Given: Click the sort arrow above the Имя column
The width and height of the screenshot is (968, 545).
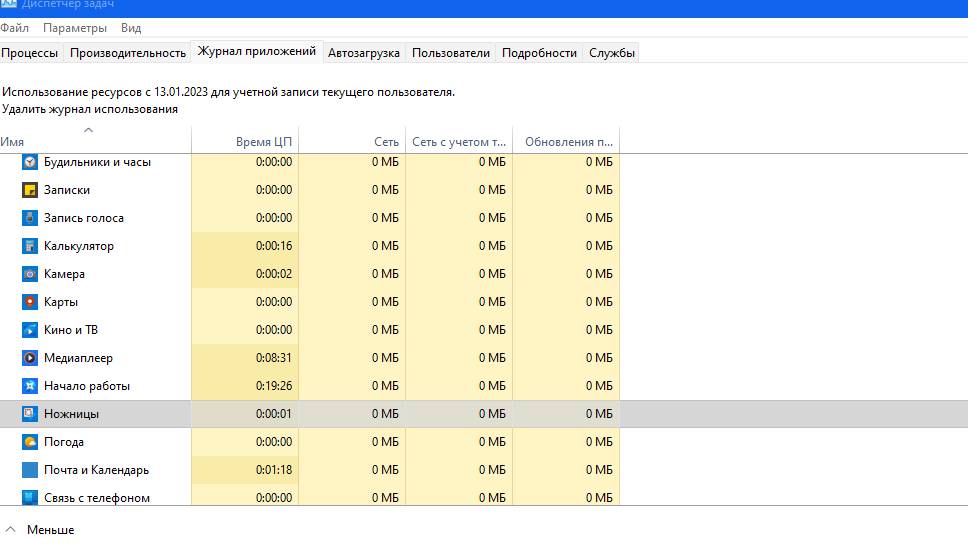Looking at the screenshot, I should 88,130.
